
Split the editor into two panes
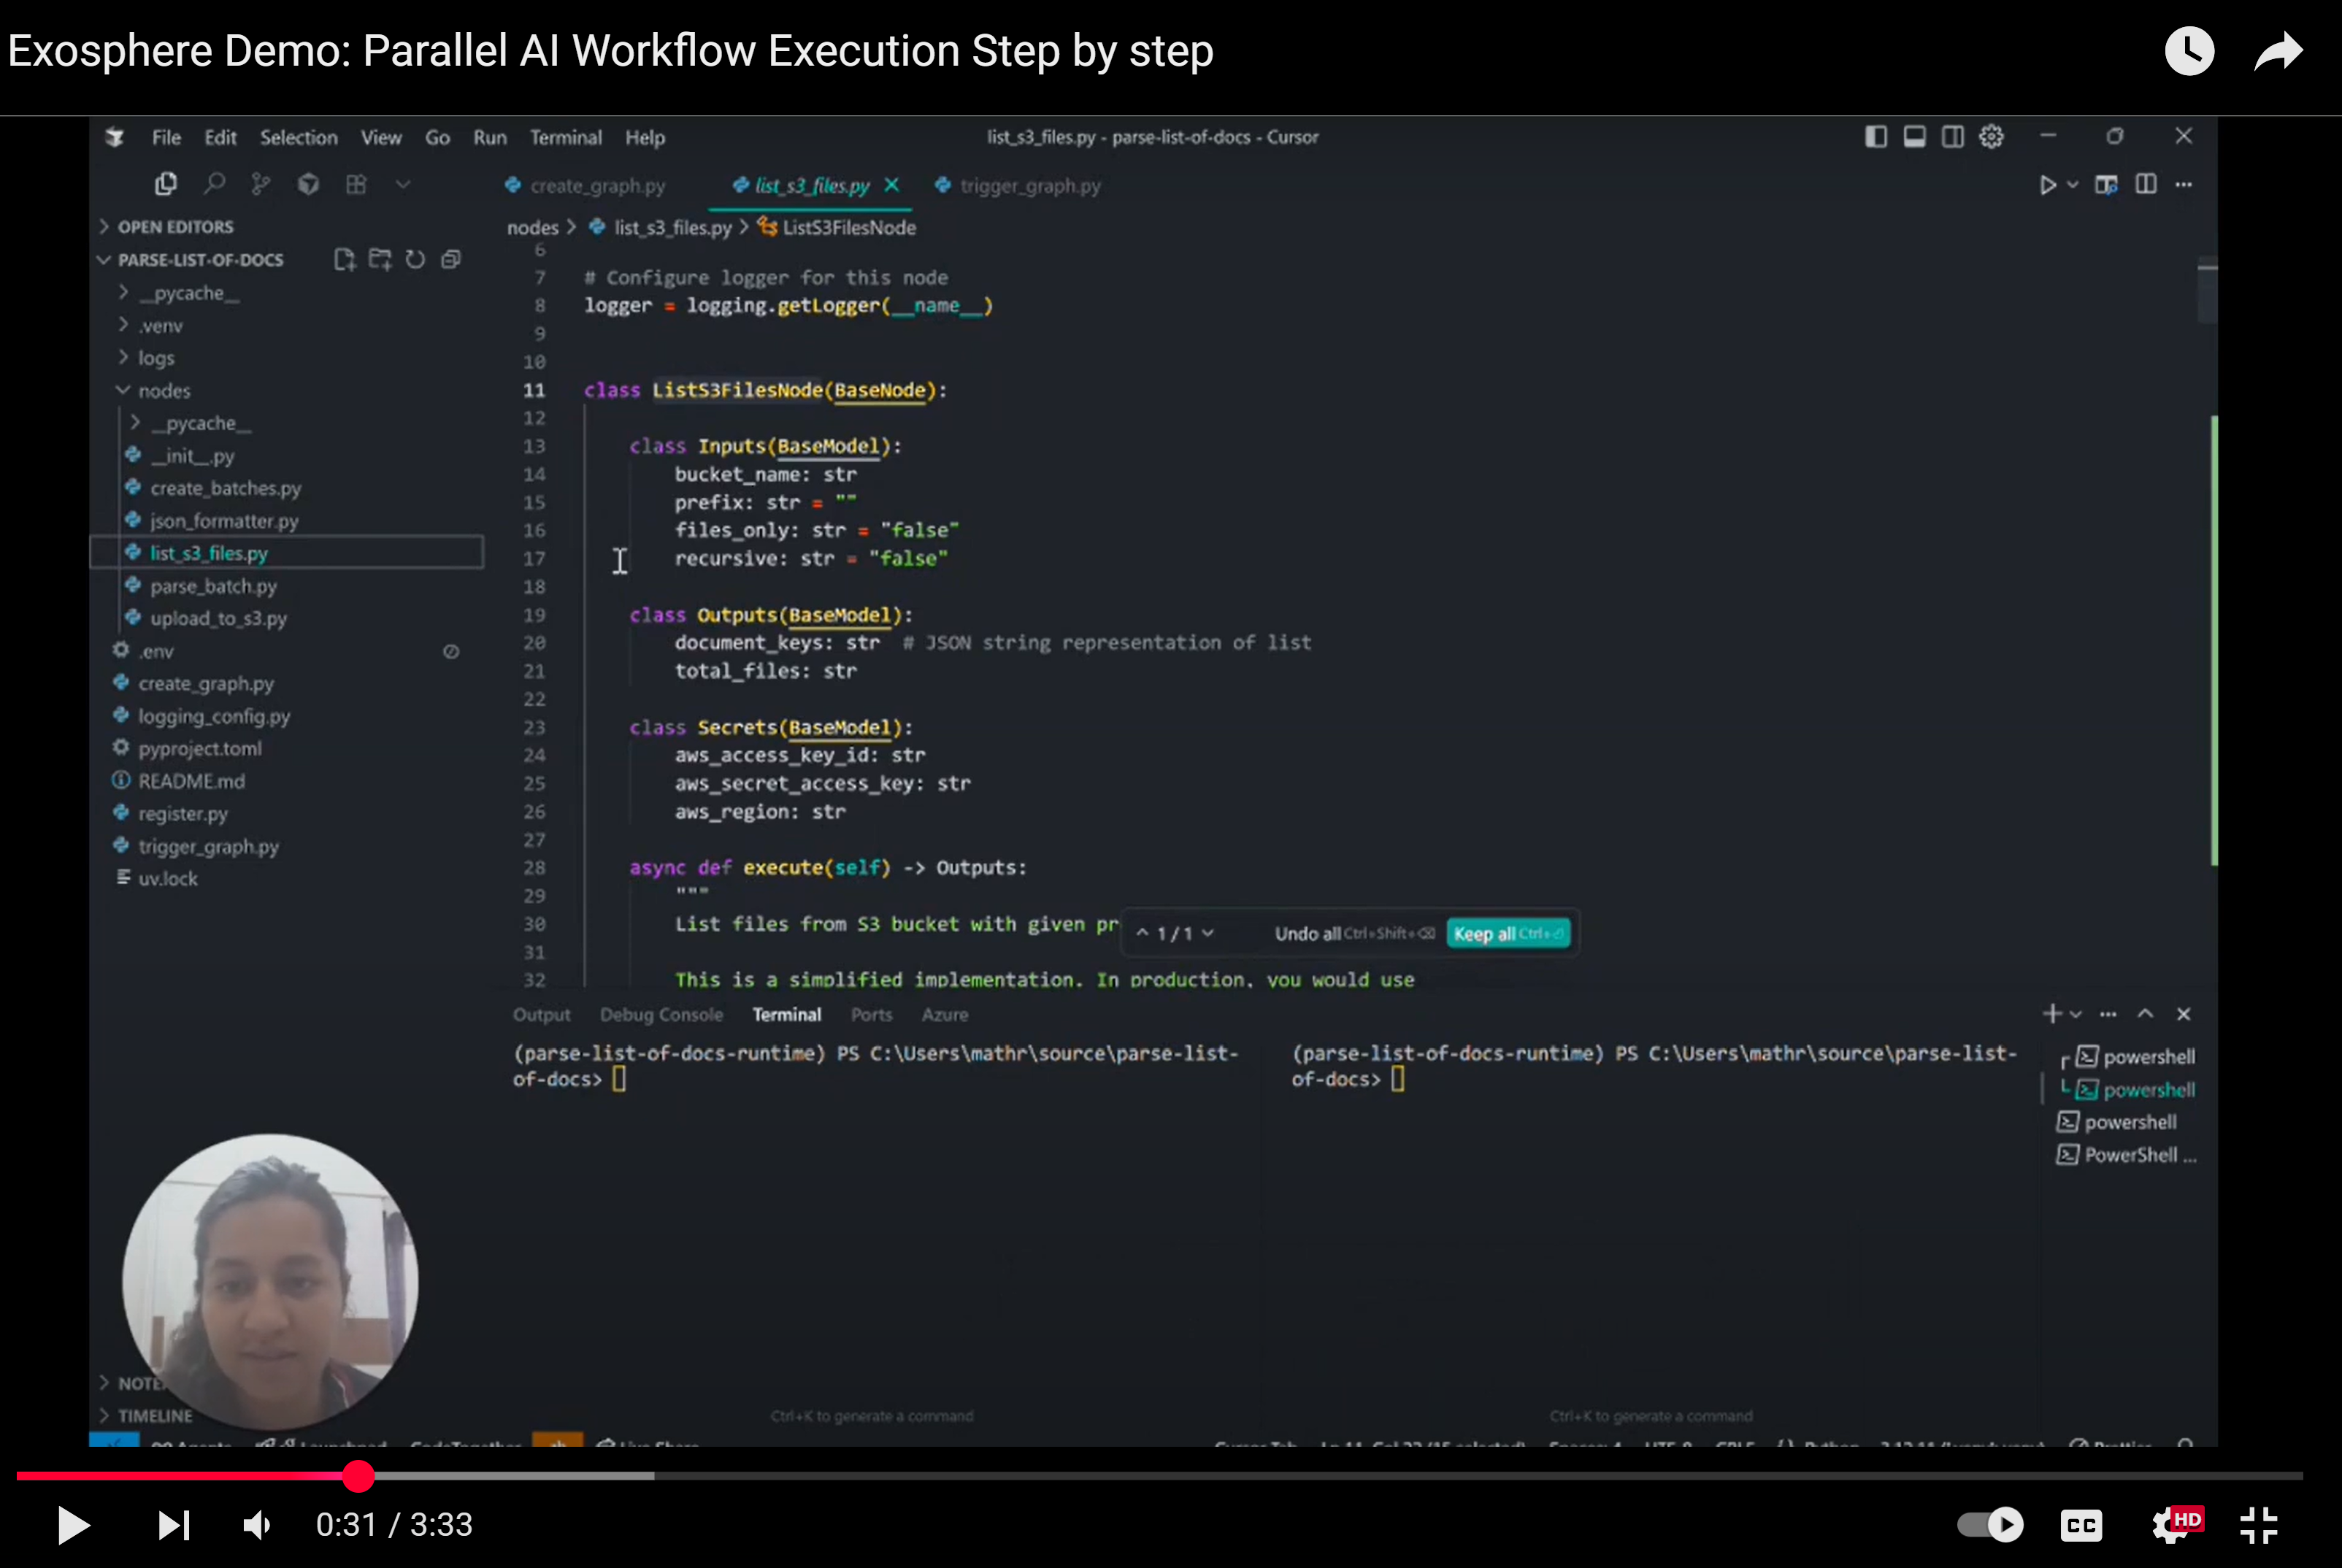click(2147, 185)
